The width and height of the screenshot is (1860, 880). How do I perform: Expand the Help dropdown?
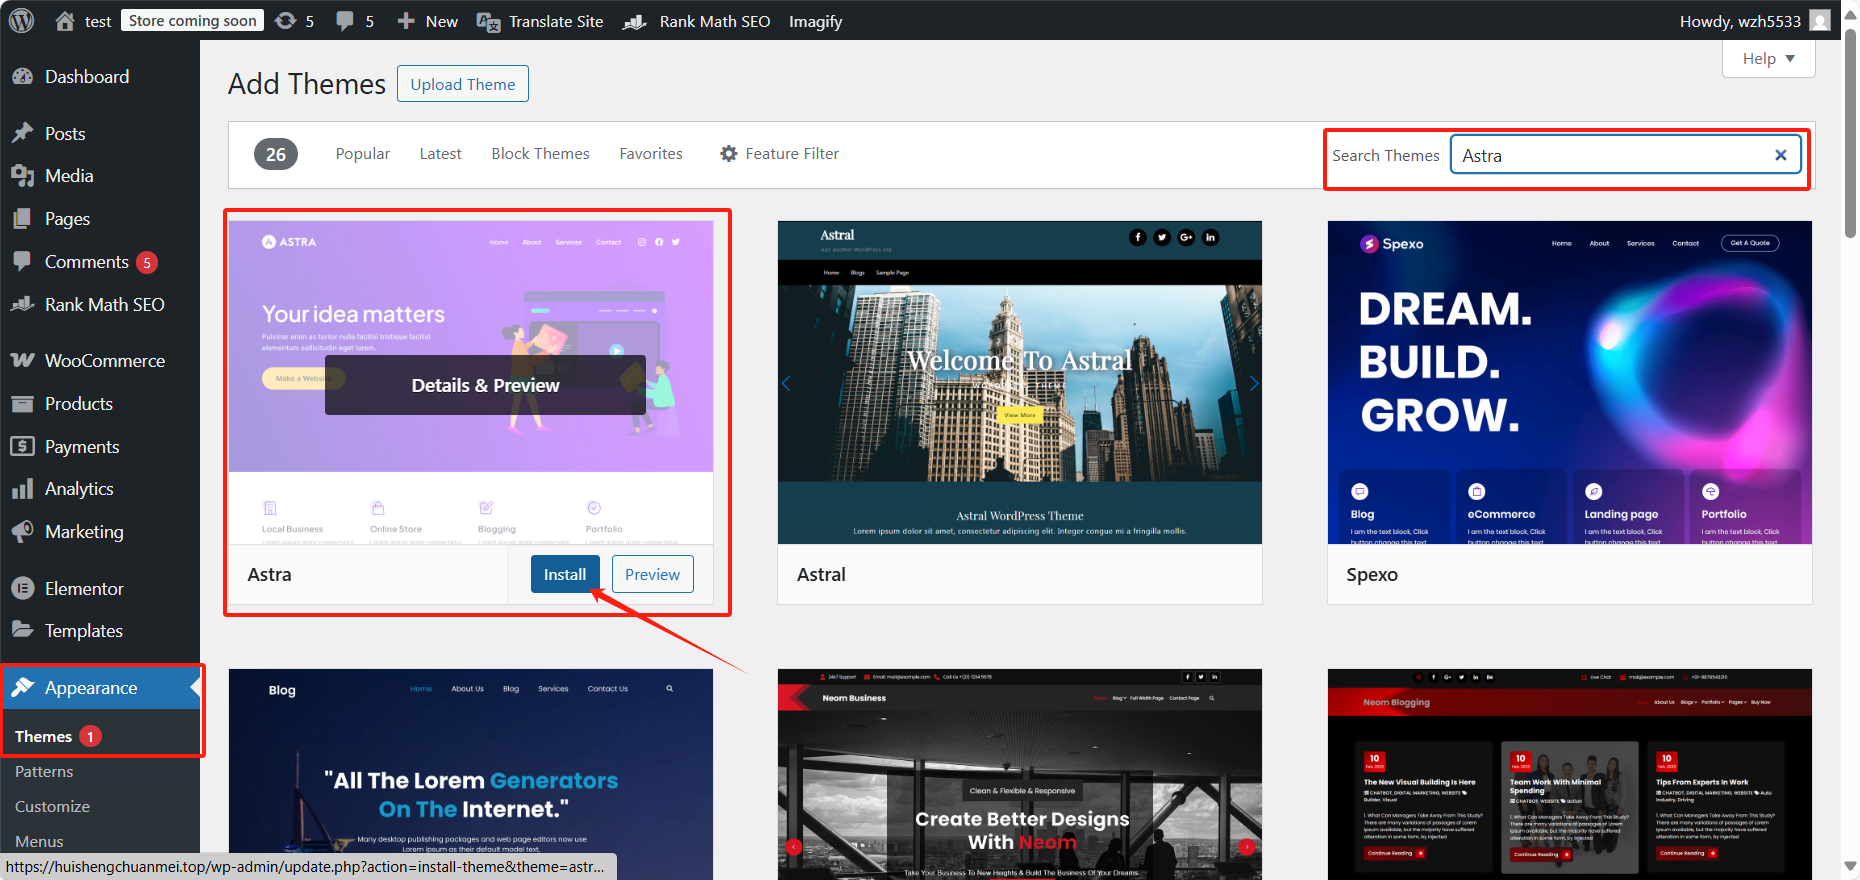1768,59
